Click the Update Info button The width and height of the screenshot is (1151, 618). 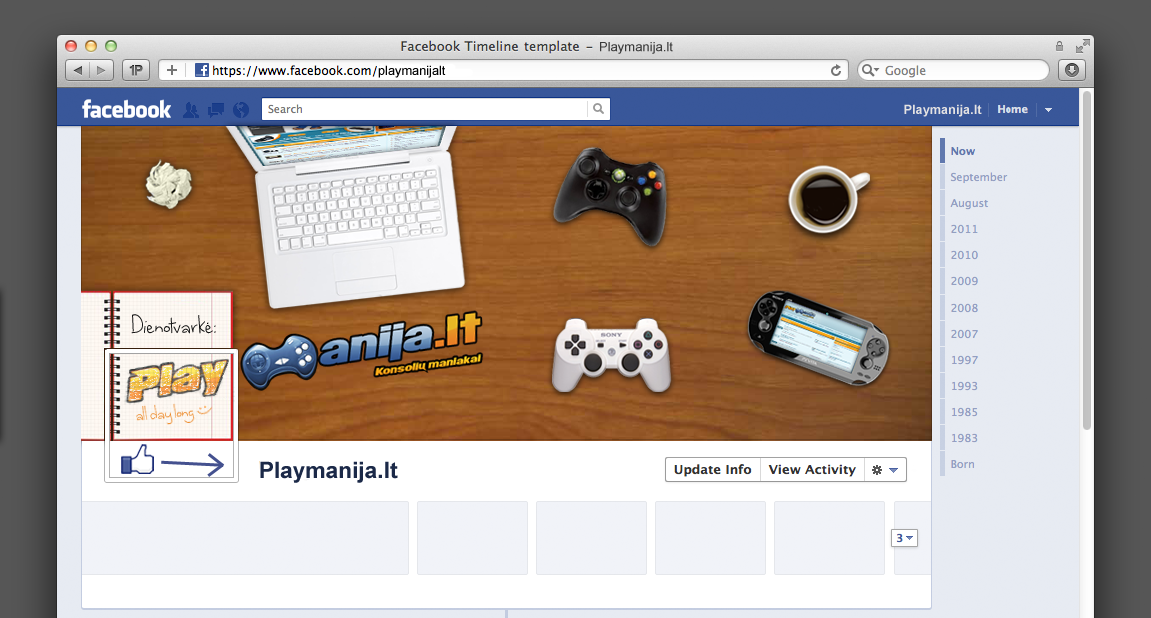pyautogui.click(x=713, y=470)
